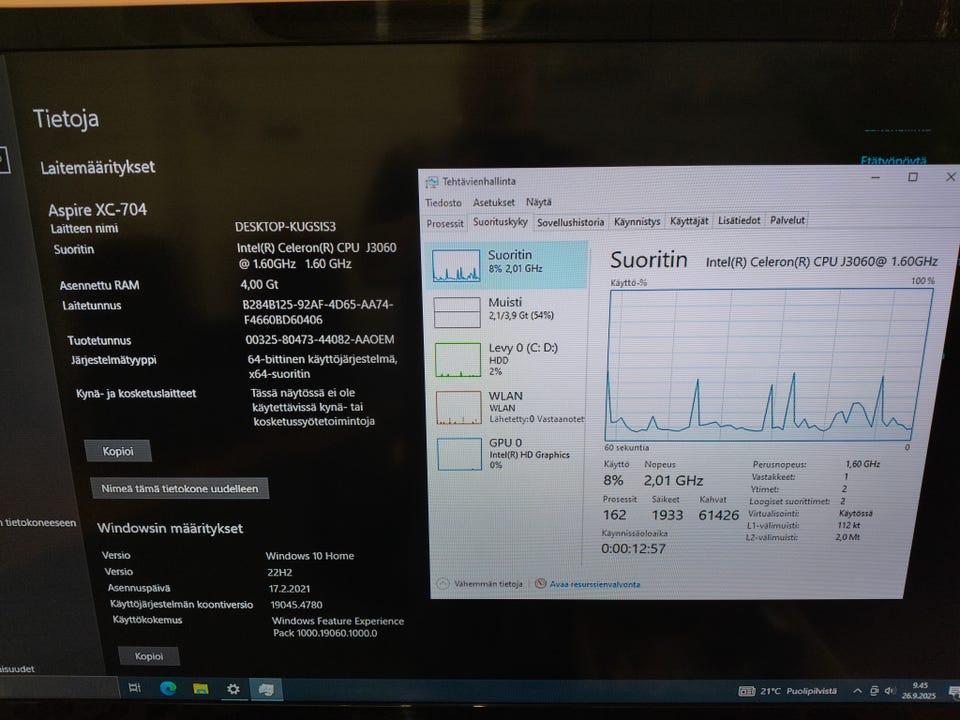Screen dimensions: 960x720
Task: Open File Explorer from the taskbar
Action: tap(201, 689)
